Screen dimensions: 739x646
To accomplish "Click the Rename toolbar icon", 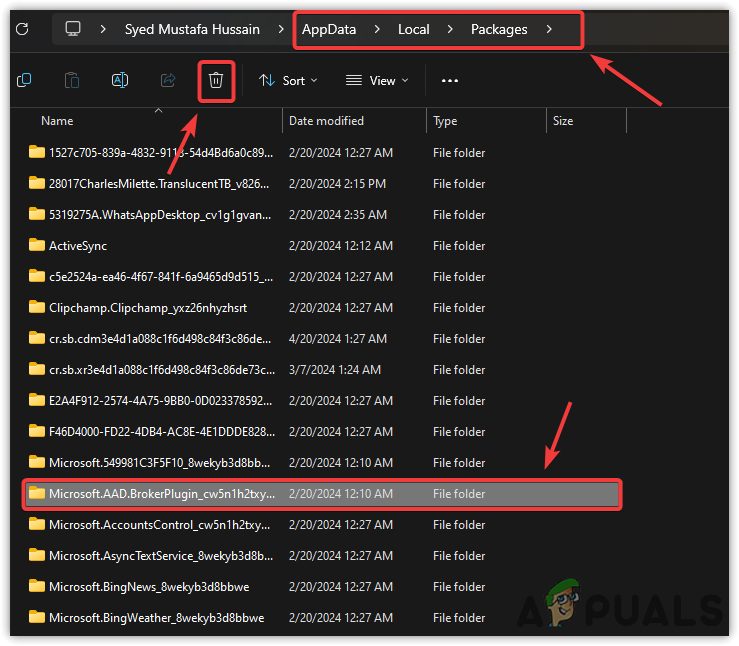I will 120,80.
